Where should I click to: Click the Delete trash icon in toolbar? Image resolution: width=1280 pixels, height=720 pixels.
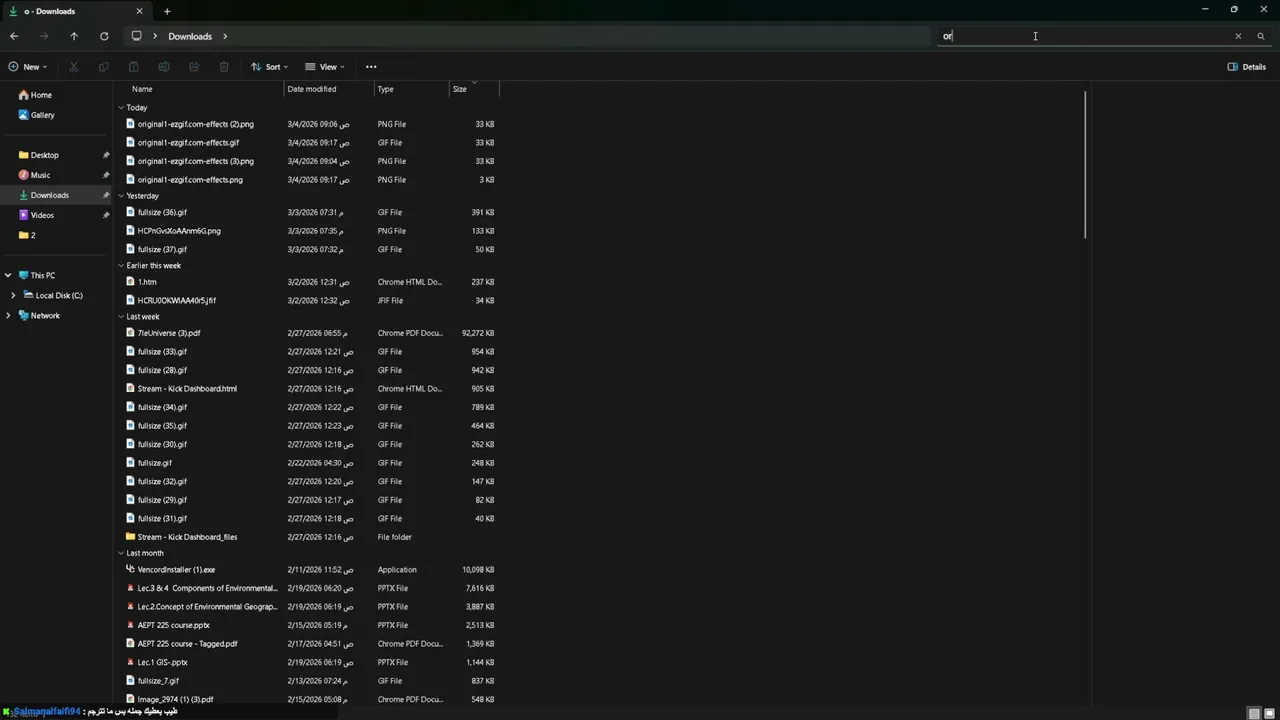click(224, 67)
